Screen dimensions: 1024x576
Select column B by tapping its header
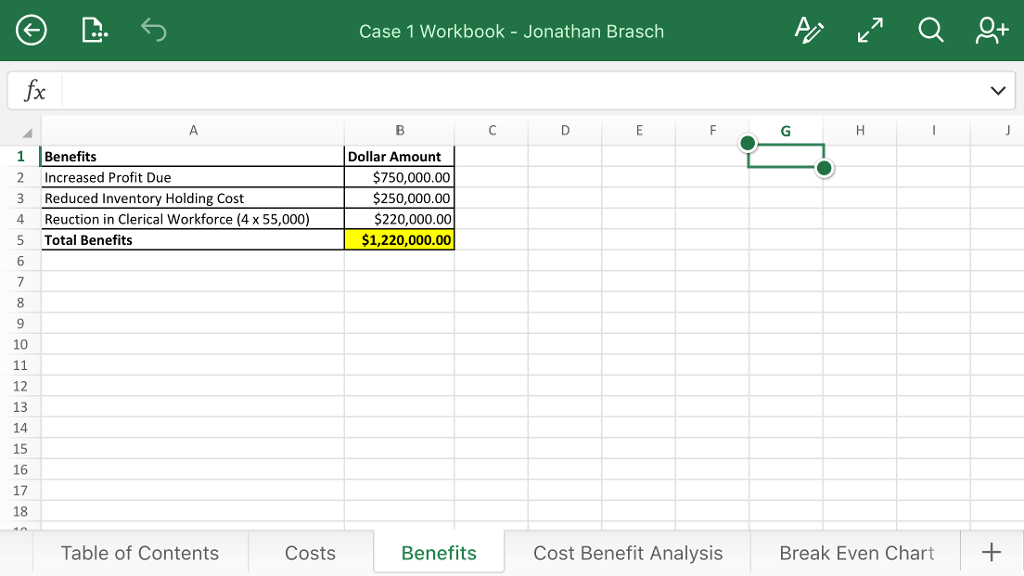pos(399,131)
